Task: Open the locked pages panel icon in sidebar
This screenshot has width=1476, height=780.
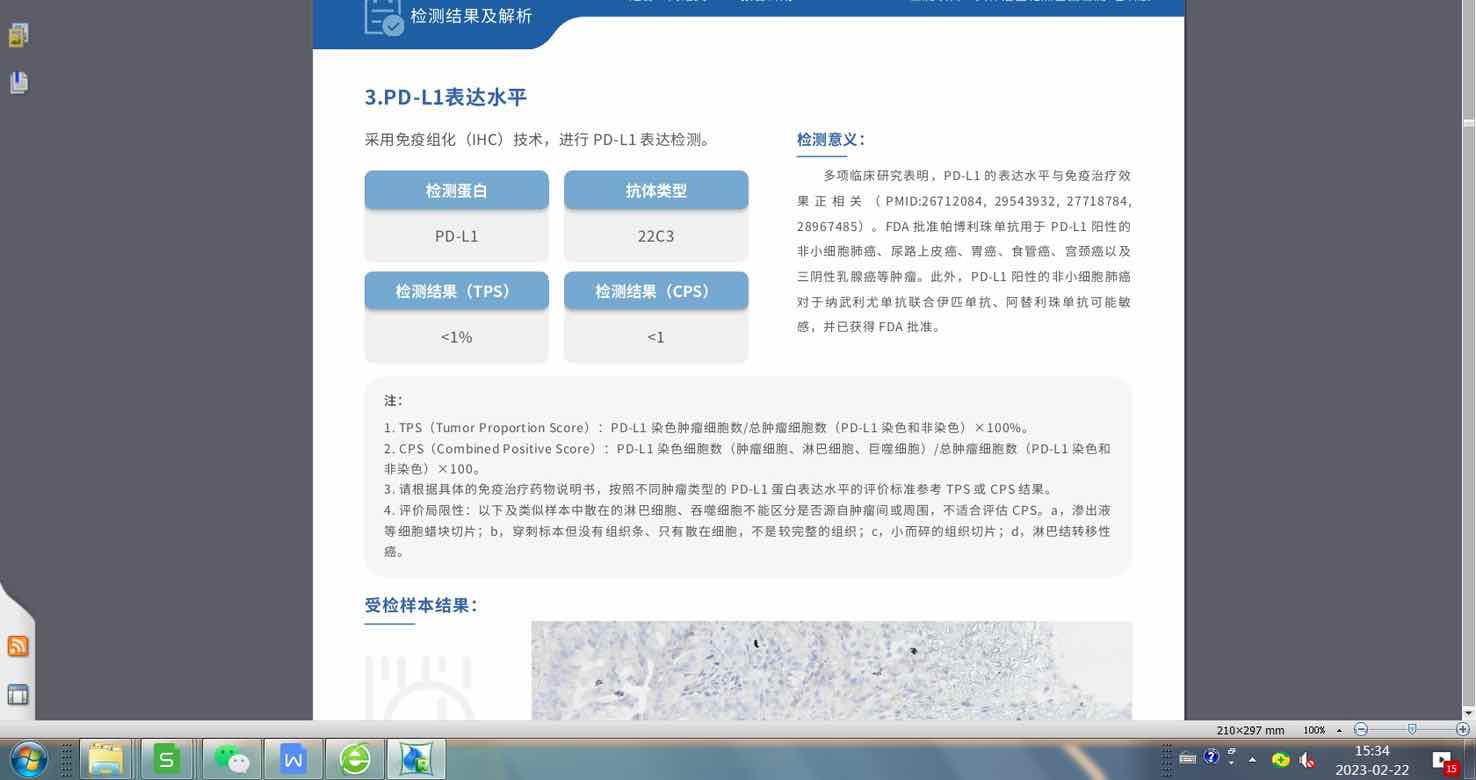Action: pos(18,36)
